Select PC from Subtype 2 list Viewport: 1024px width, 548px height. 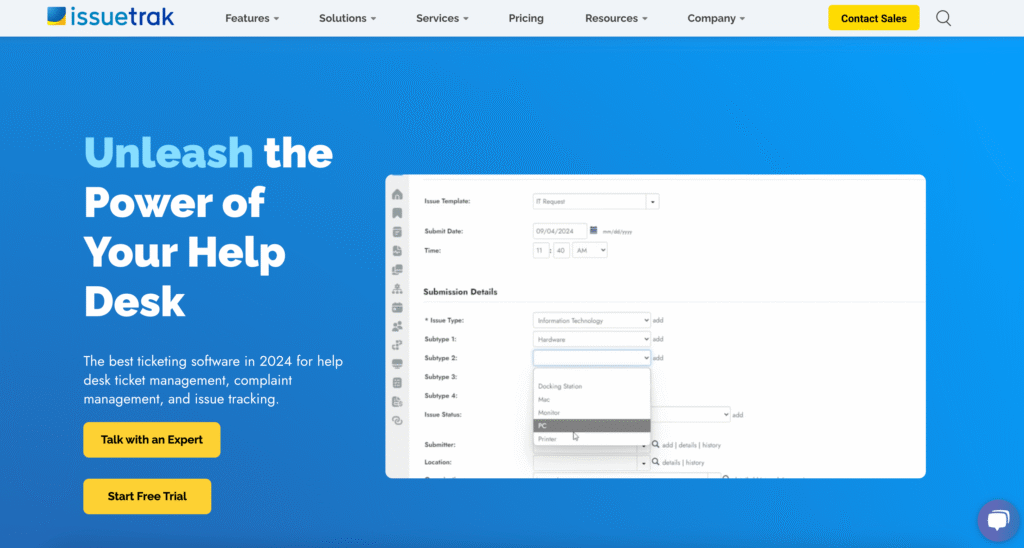coord(592,426)
